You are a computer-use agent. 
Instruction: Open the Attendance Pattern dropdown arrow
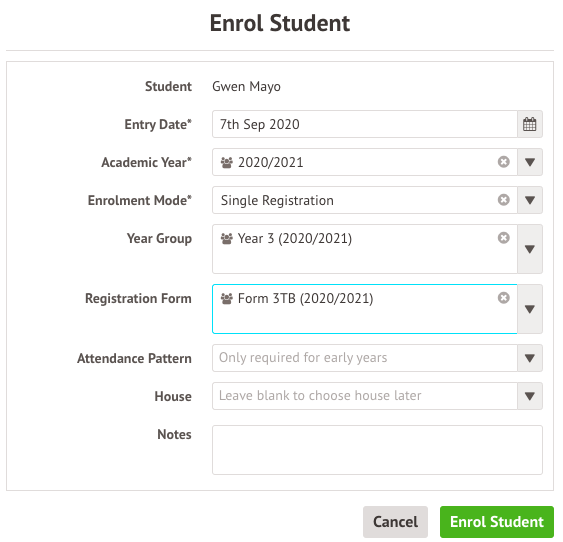pyautogui.click(x=530, y=358)
